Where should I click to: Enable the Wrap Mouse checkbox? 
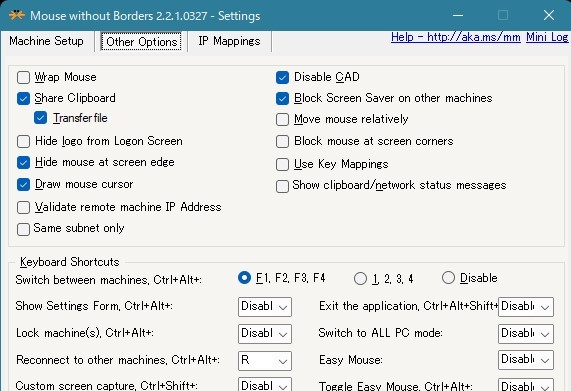[24, 77]
